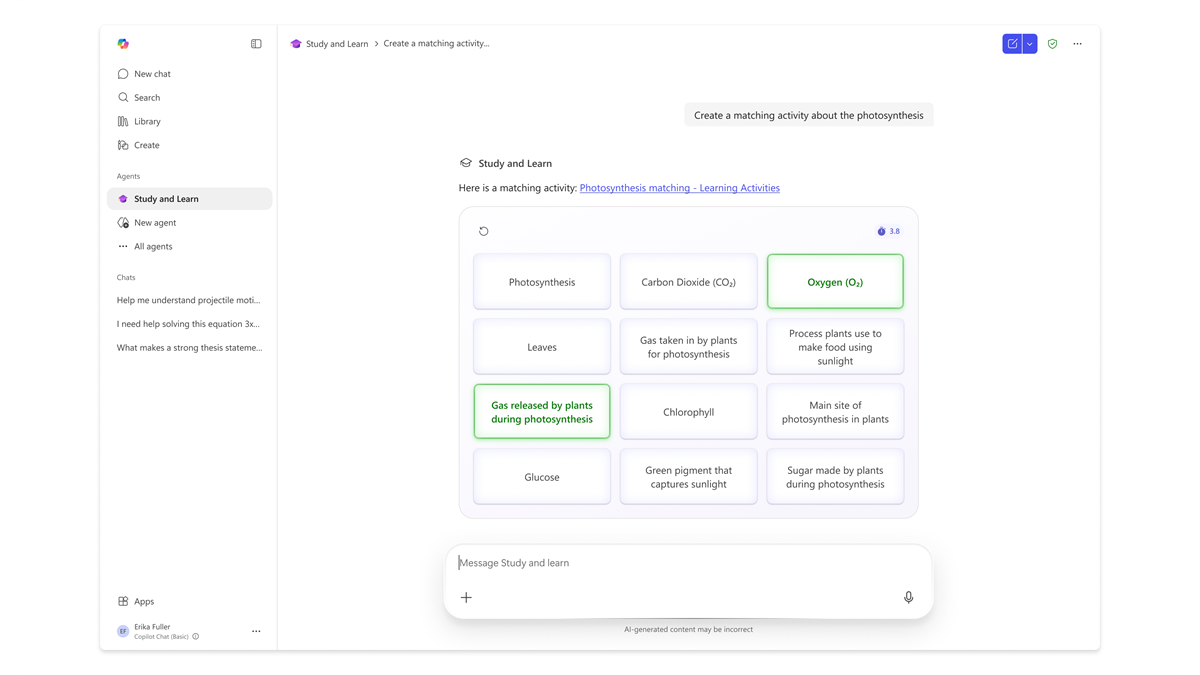Click the Message Study and learn field

click(x=689, y=563)
